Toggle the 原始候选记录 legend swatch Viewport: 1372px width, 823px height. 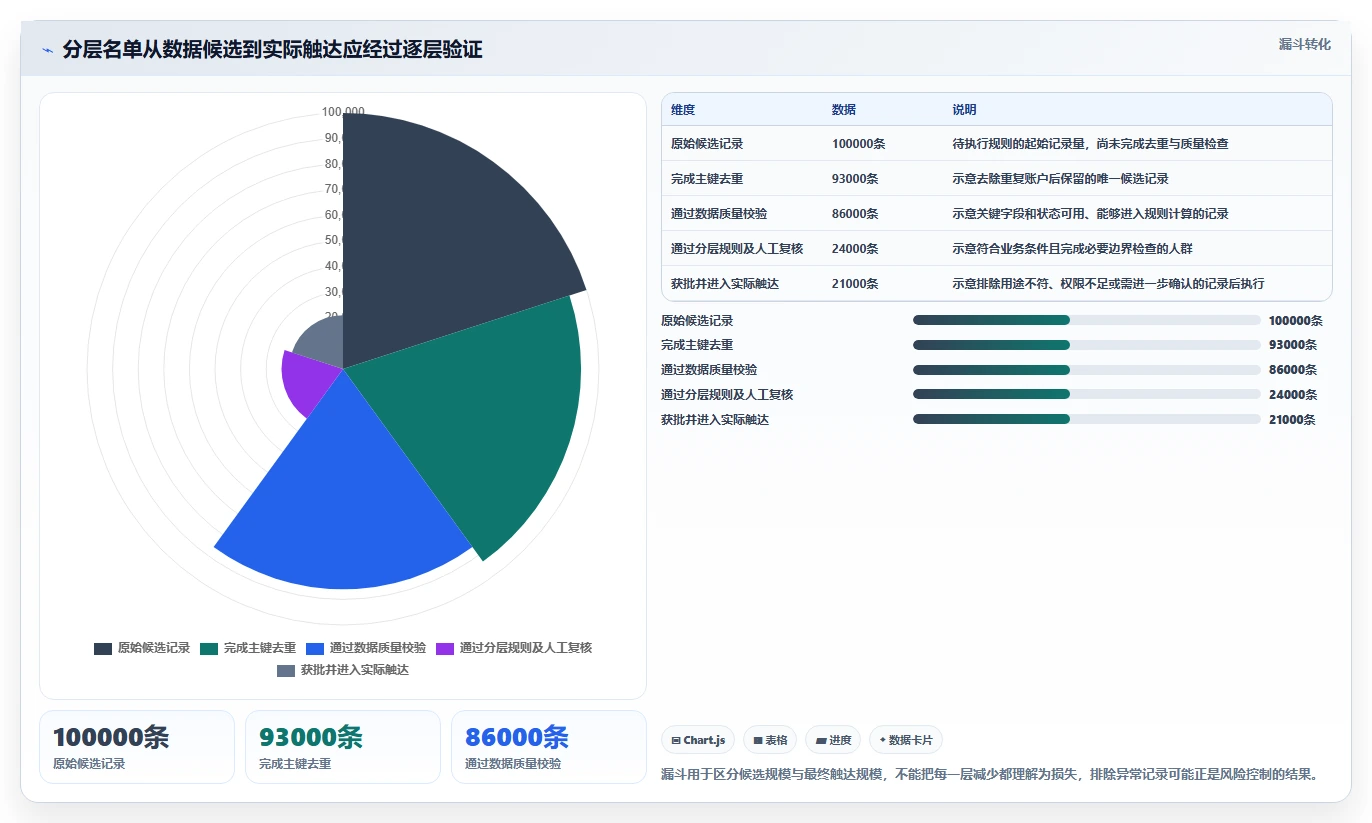103,648
